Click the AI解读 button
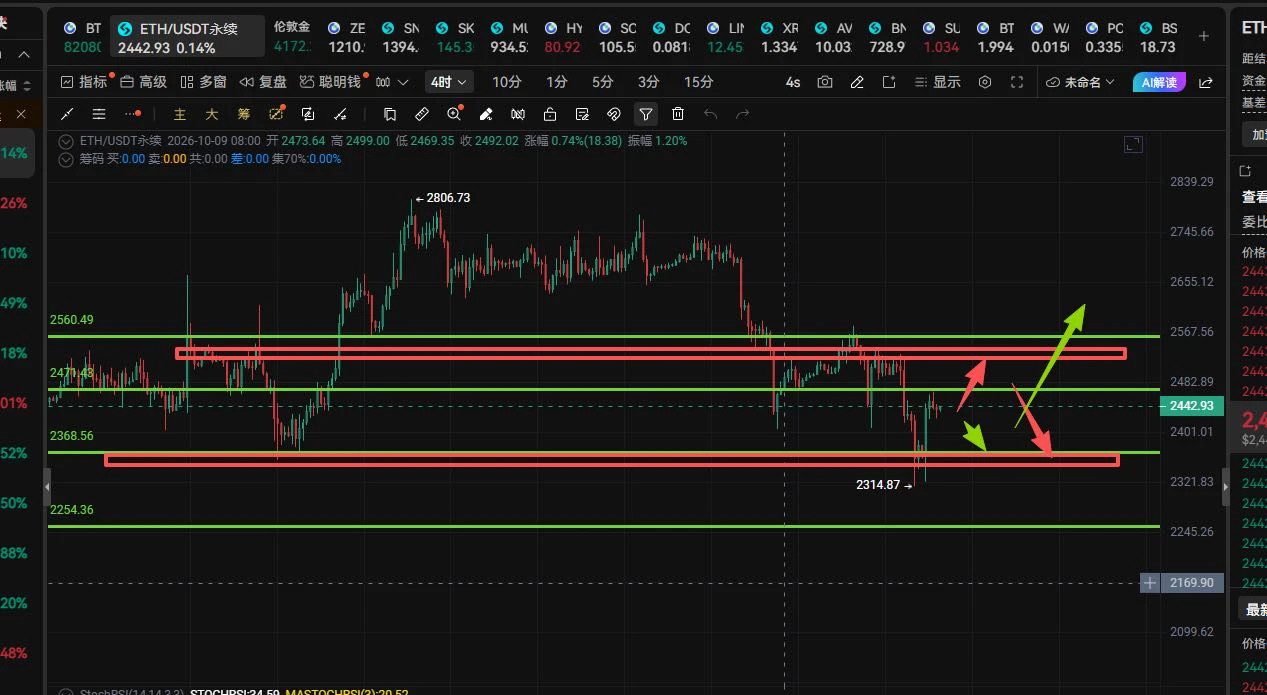Viewport: 1267px width, 695px height. pyautogui.click(x=1160, y=82)
